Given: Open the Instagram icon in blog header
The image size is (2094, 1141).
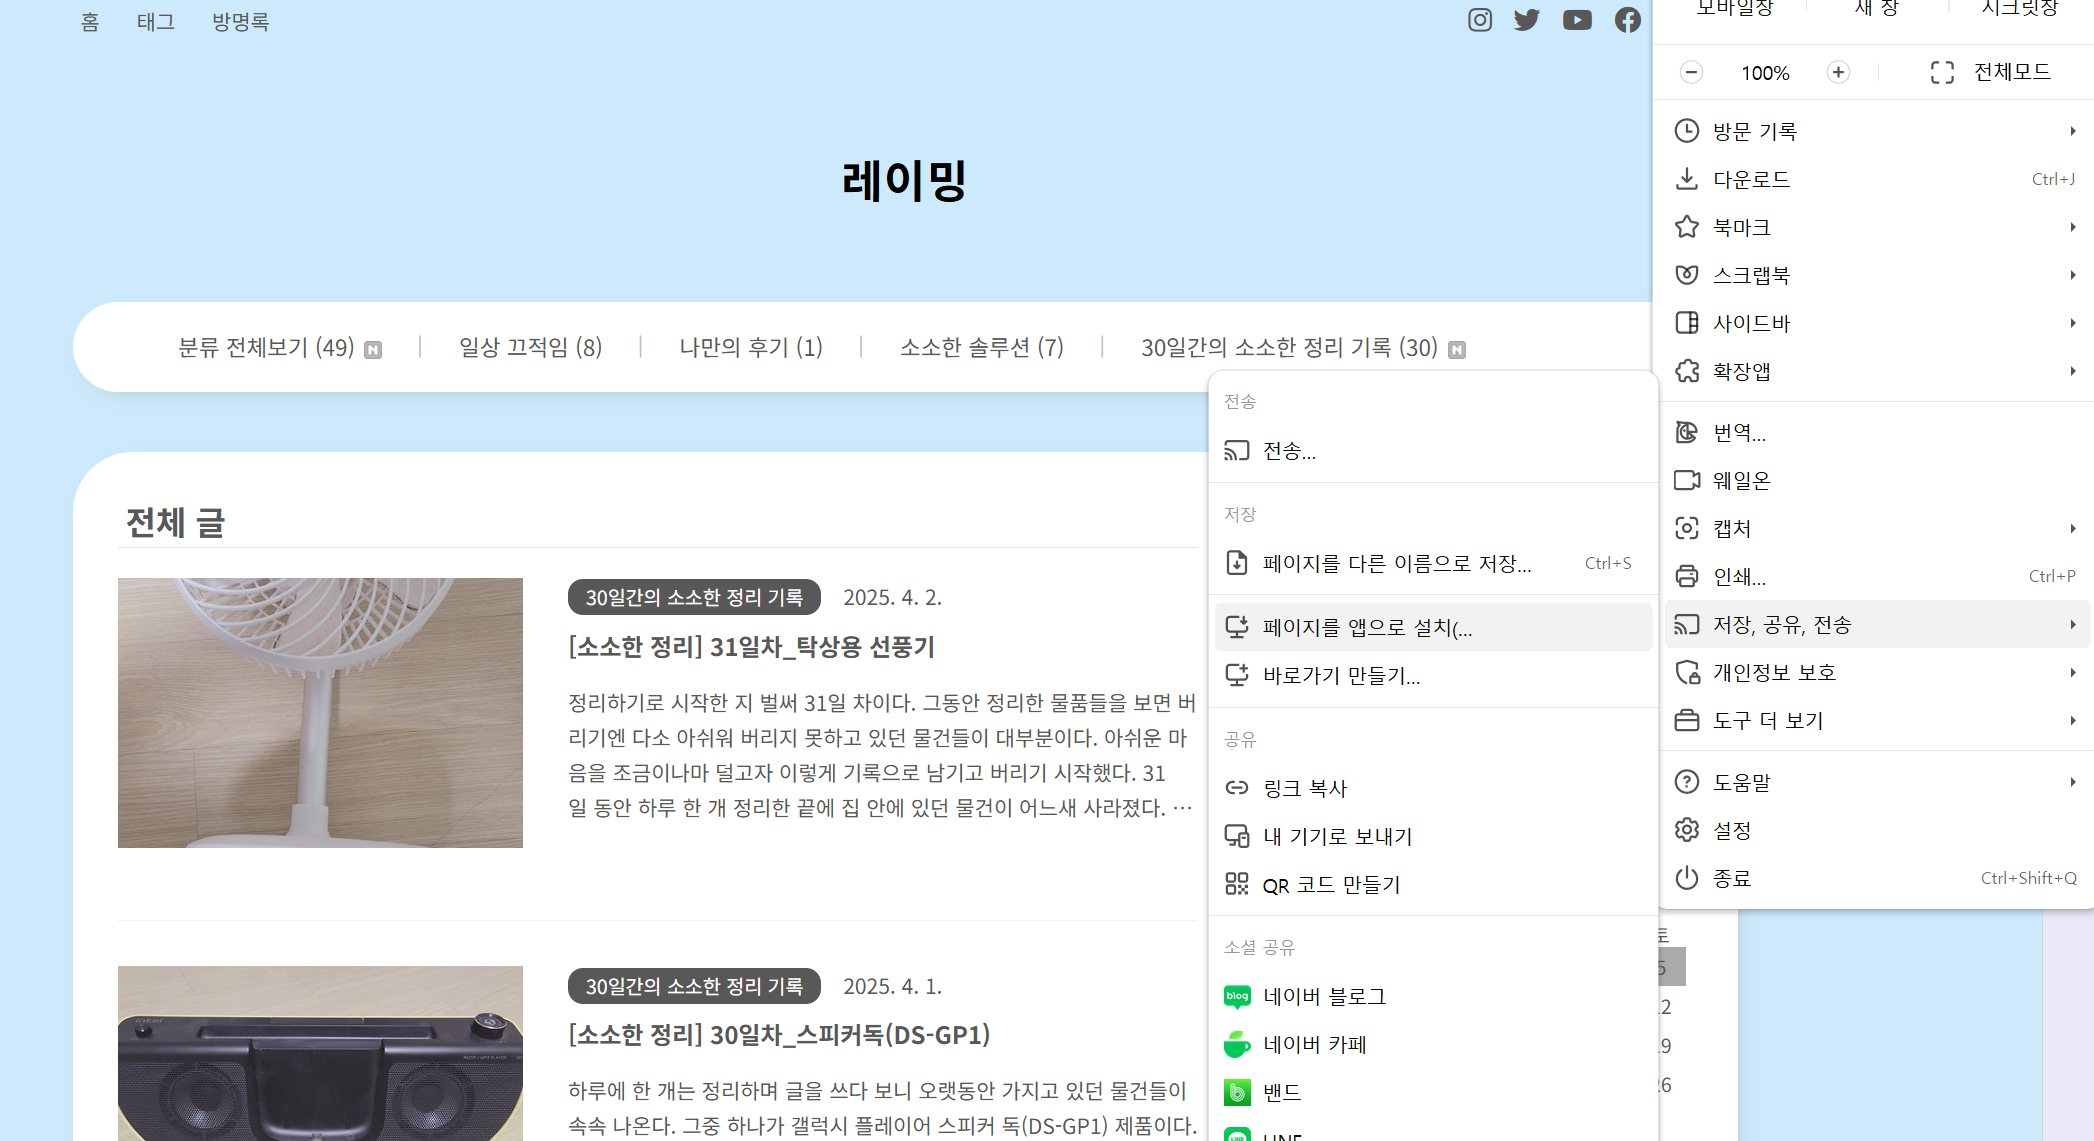Looking at the screenshot, I should click(x=1480, y=20).
